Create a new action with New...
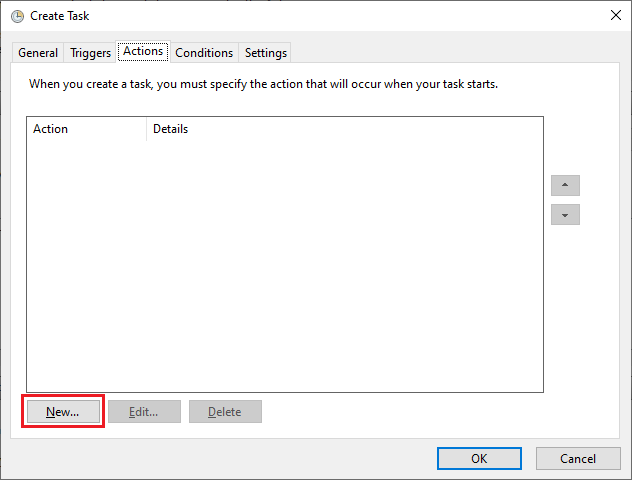This screenshot has width=632, height=480. pyautogui.click(x=63, y=411)
